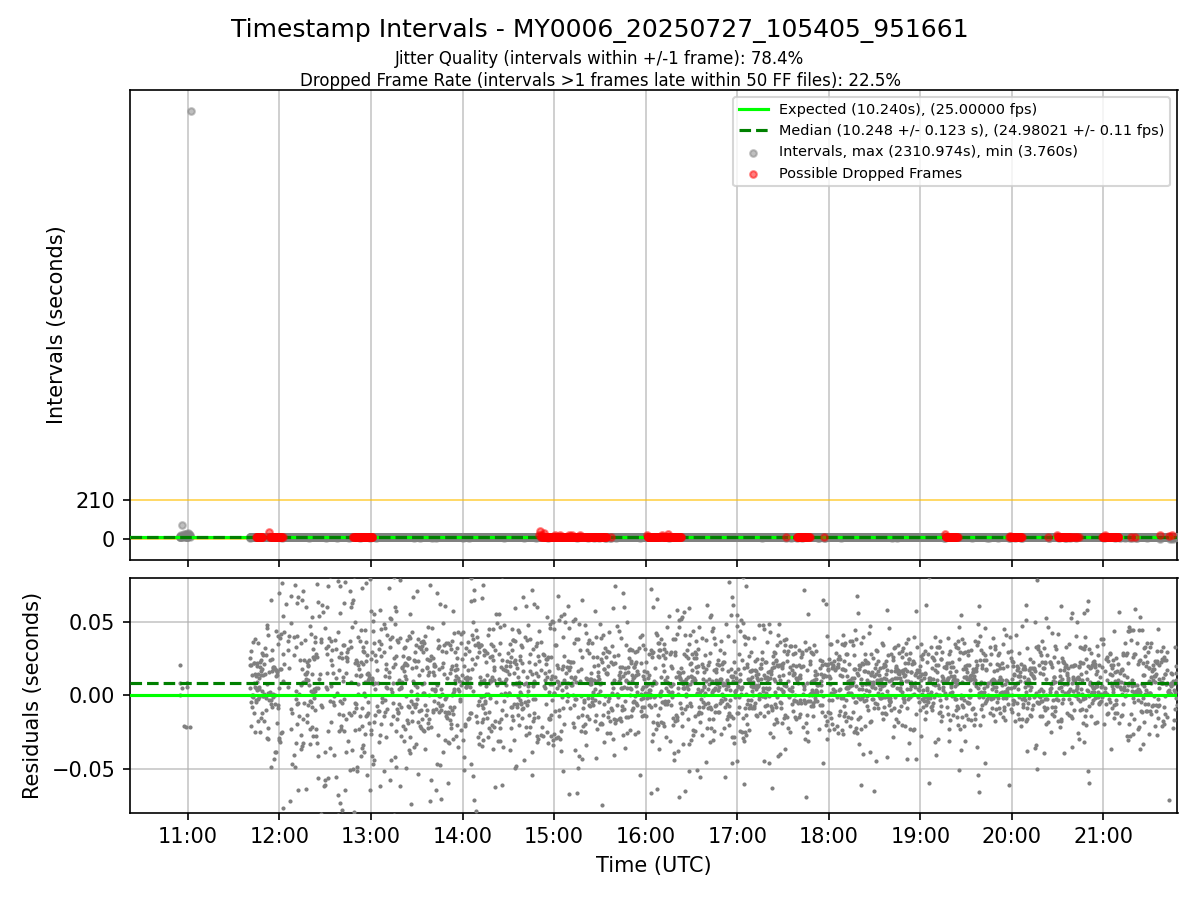This screenshot has height=900, width=1200.
Task: Click the "0" tick label on intervals axis
Action: [110, 539]
